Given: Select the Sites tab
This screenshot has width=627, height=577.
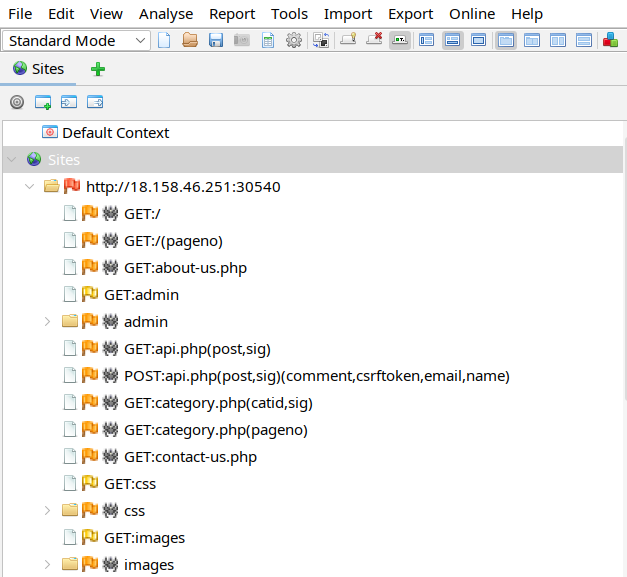Looking at the screenshot, I should click(38, 69).
